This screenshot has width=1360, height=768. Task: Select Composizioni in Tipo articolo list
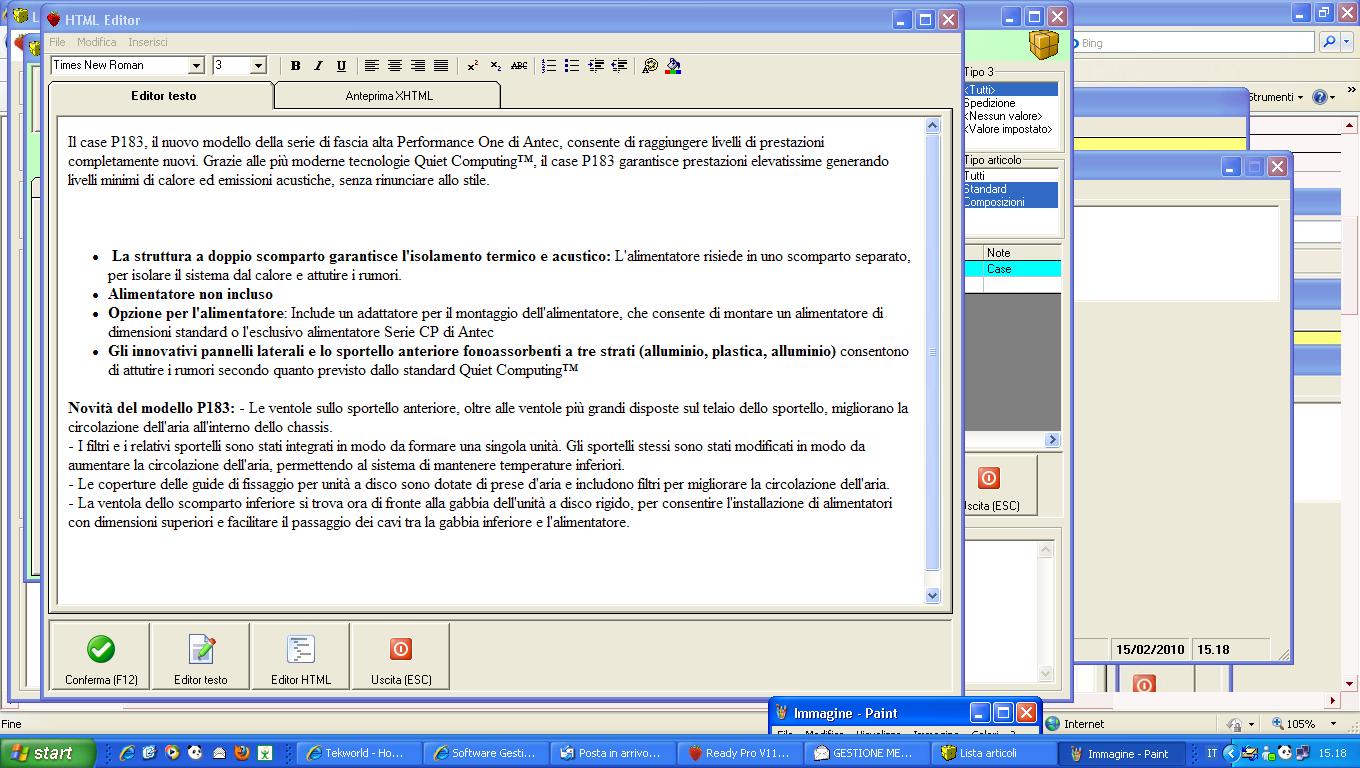coord(1010,202)
